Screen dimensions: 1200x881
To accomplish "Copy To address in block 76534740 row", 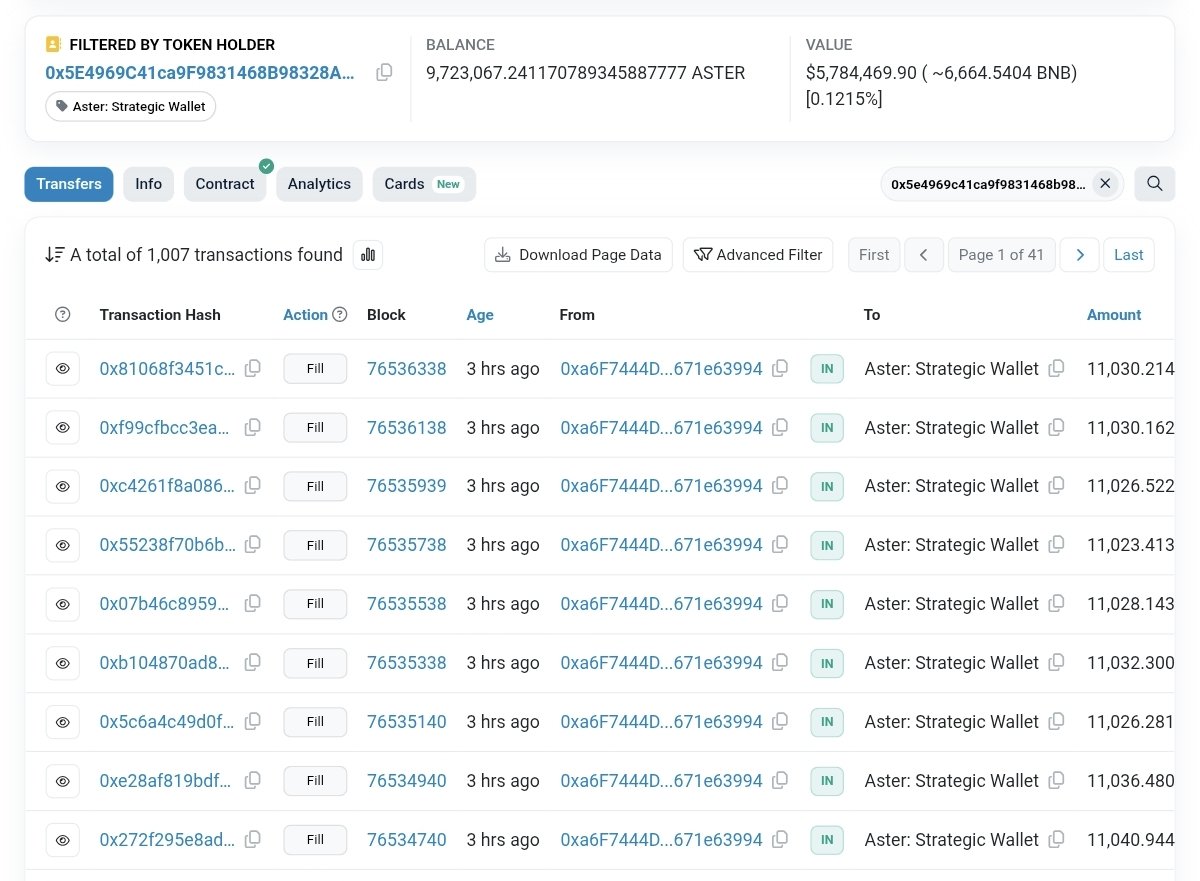I will 1056,839.
